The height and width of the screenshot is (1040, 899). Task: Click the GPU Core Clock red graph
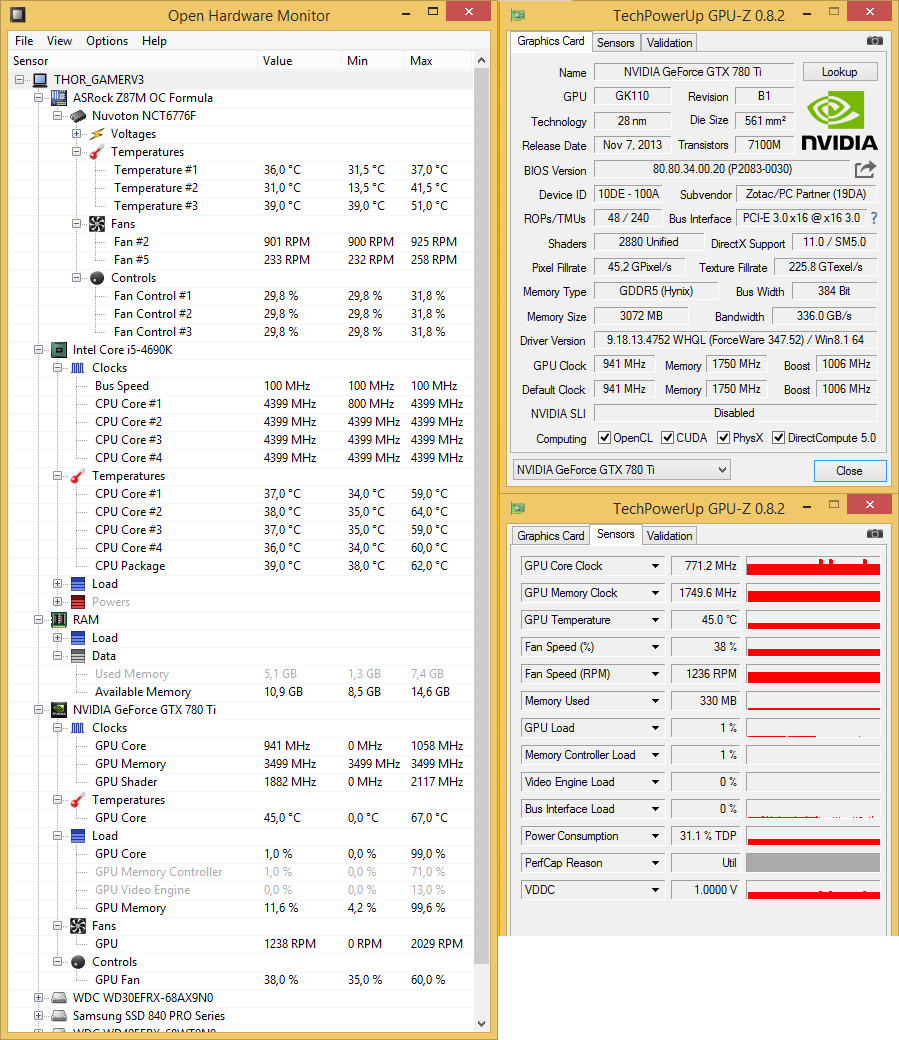[813, 566]
